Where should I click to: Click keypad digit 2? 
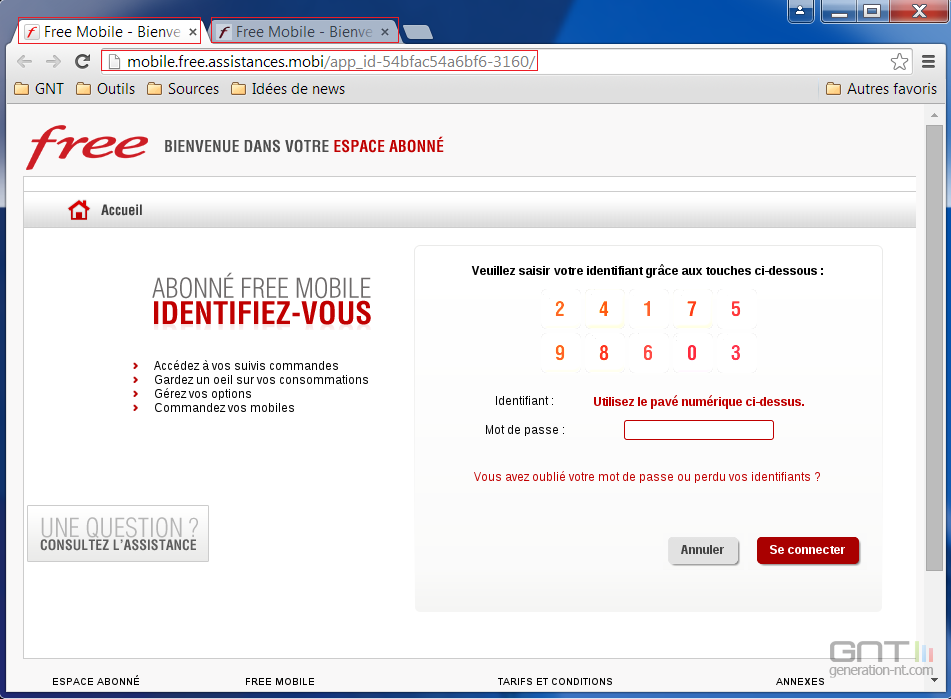560,309
